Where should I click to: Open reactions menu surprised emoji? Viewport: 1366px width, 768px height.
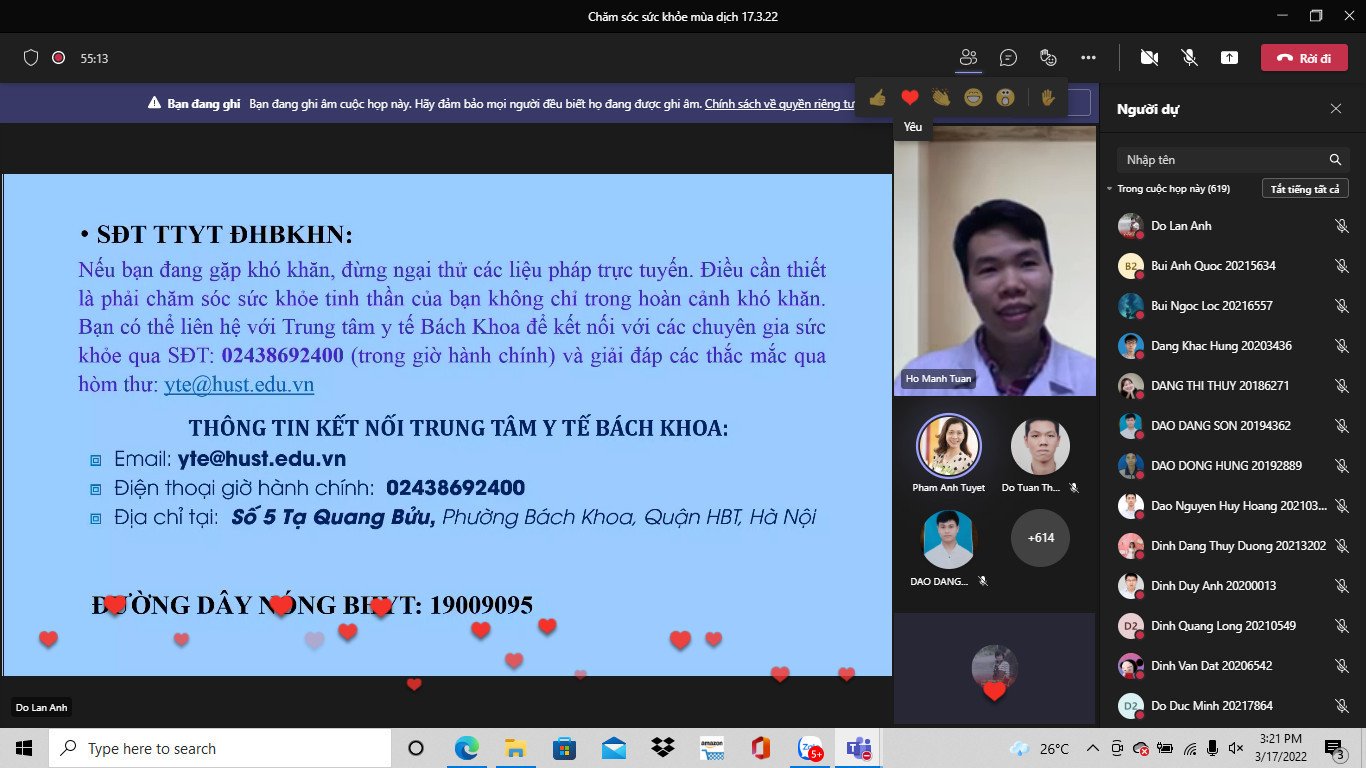click(x=1005, y=98)
